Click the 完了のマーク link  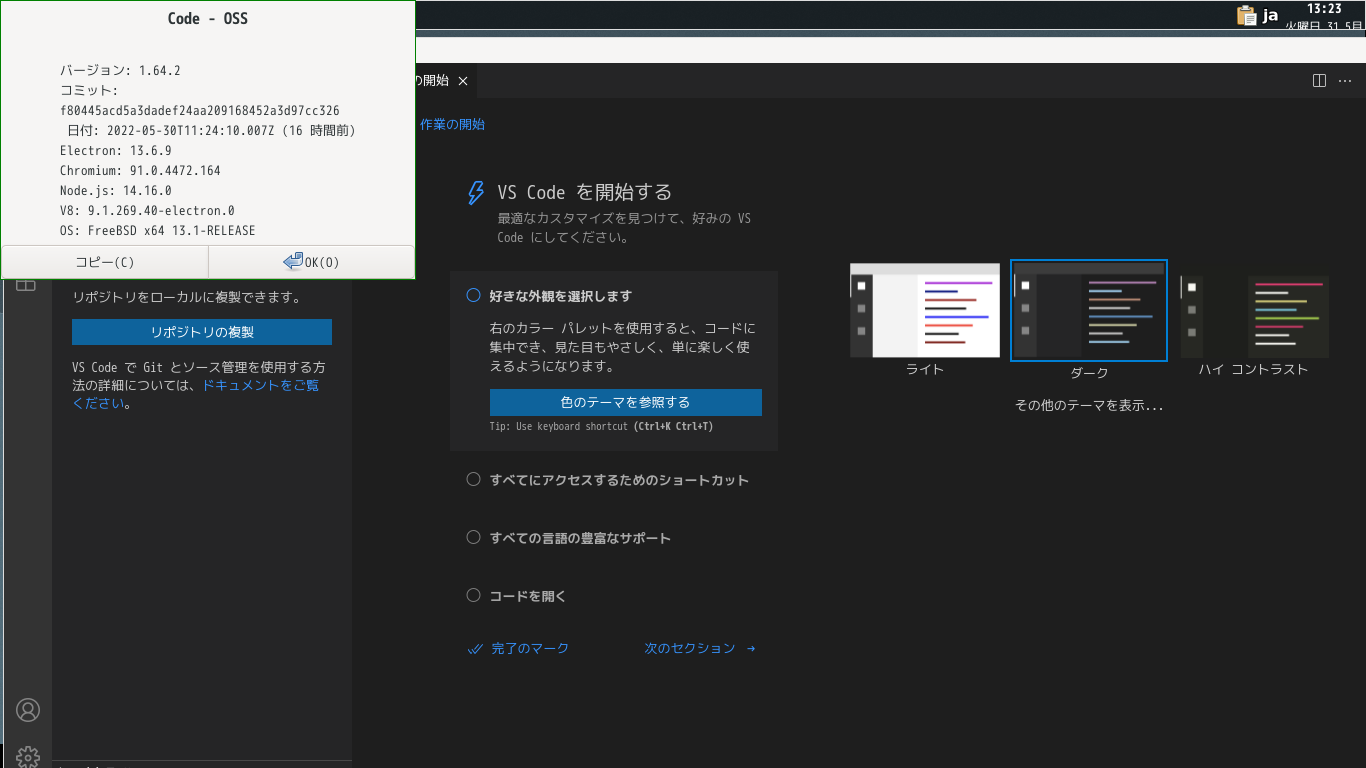(x=518, y=648)
